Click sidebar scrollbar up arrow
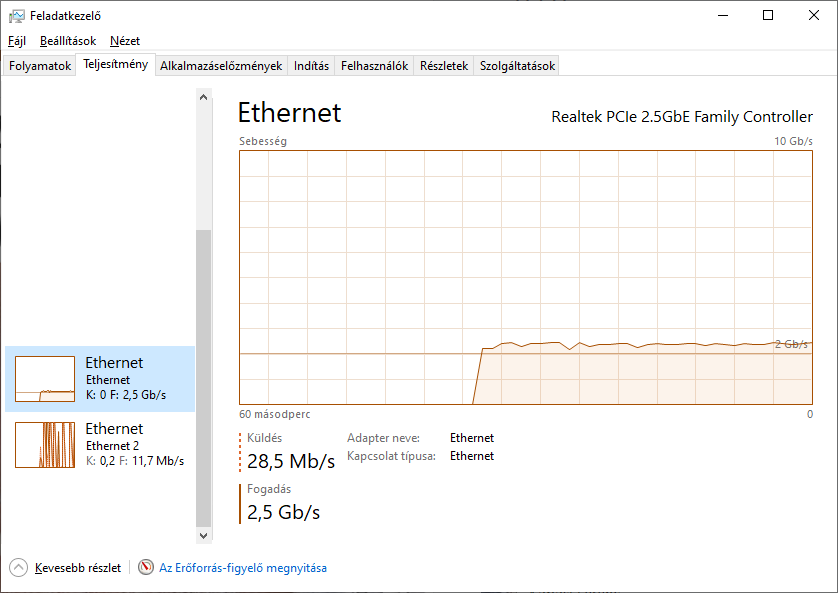The image size is (838, 593). coord(203,97)
